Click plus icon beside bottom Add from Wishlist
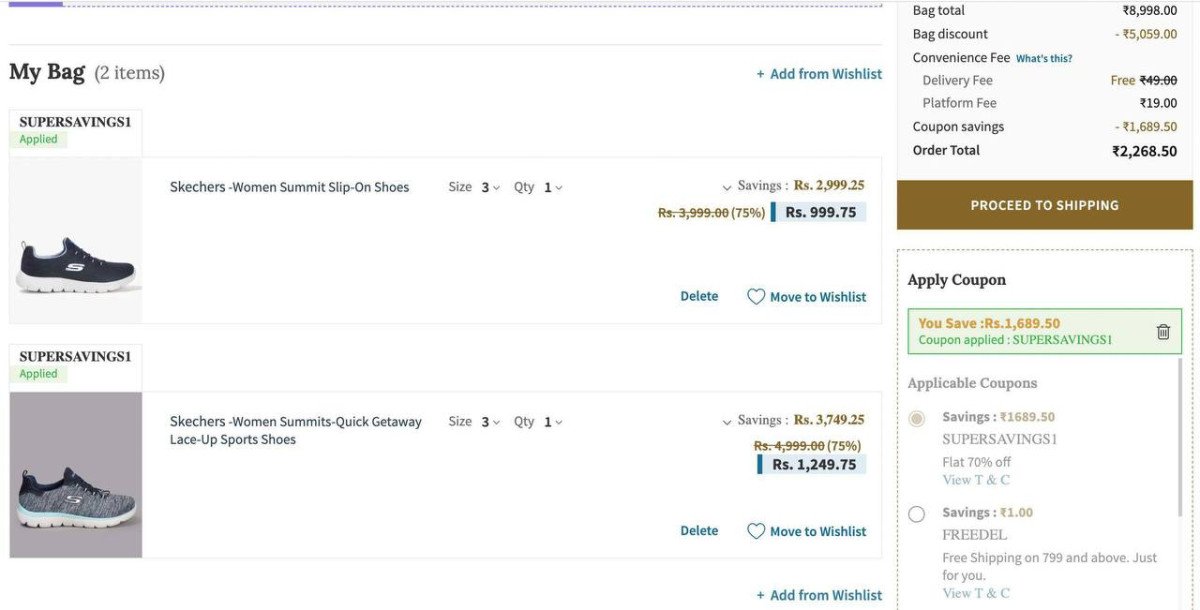 (x=760, y=596)
